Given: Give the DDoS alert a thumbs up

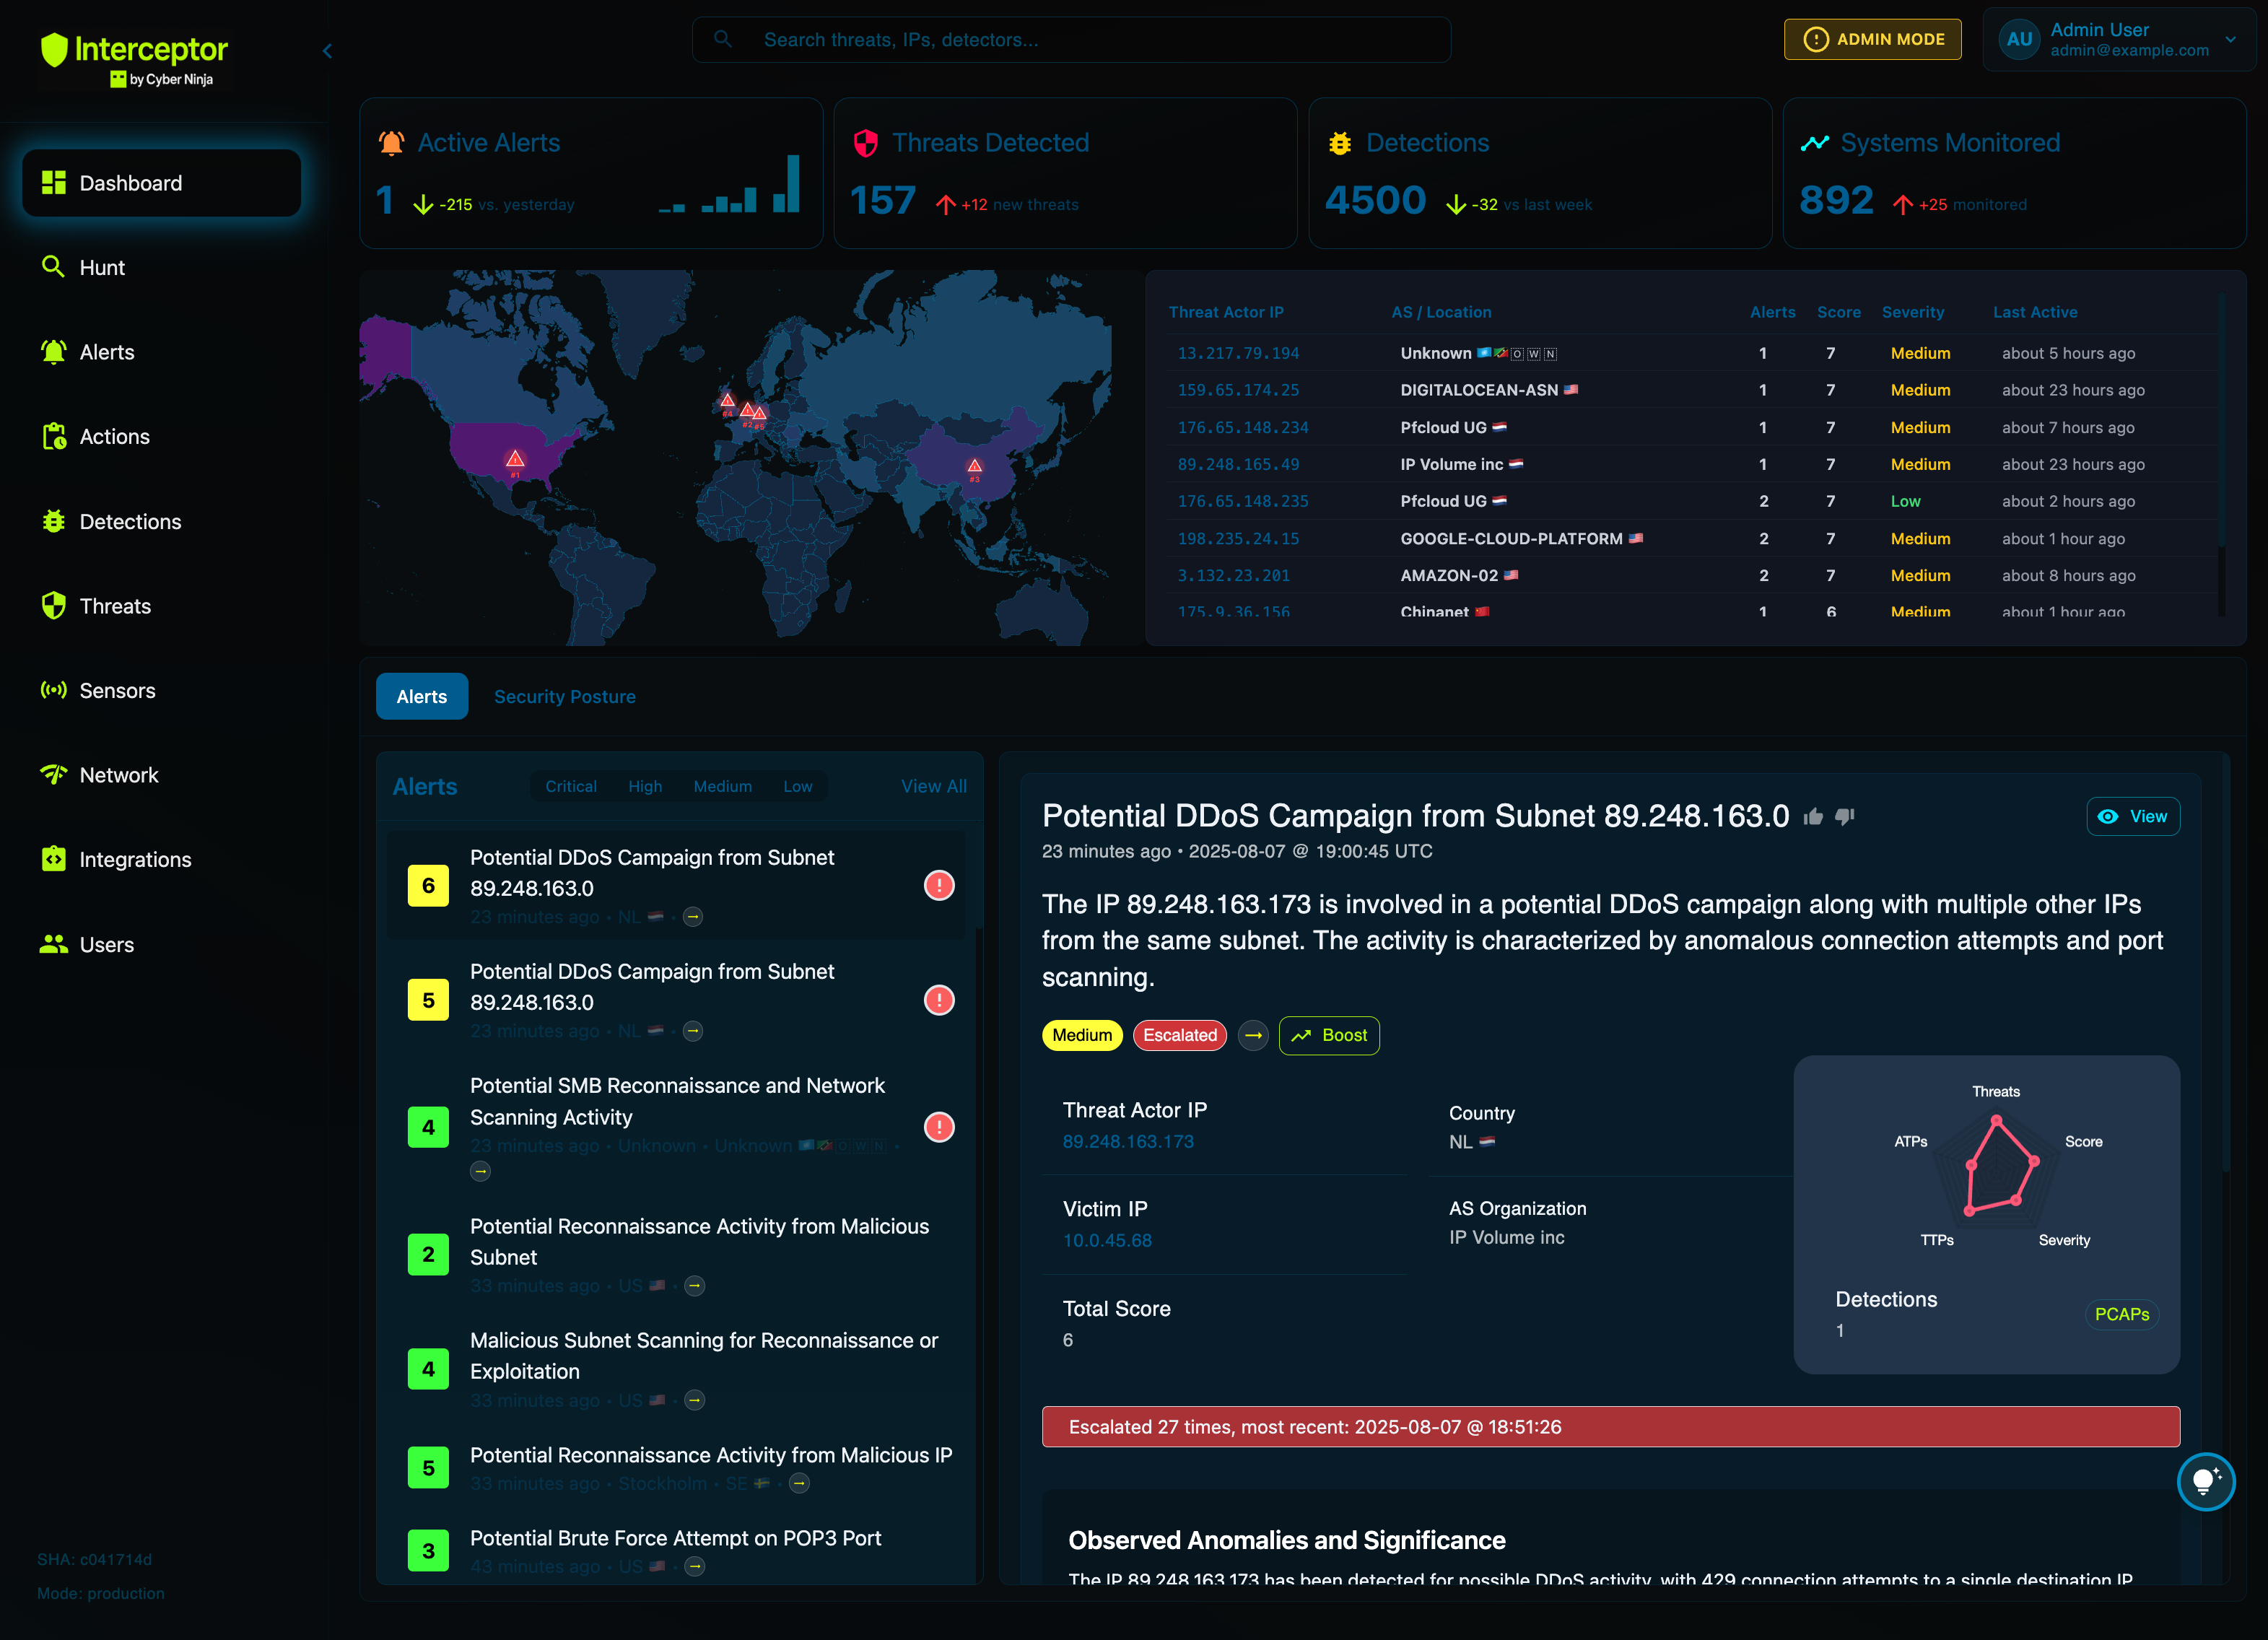Looking at the screenshot, I should [1814, 816].
